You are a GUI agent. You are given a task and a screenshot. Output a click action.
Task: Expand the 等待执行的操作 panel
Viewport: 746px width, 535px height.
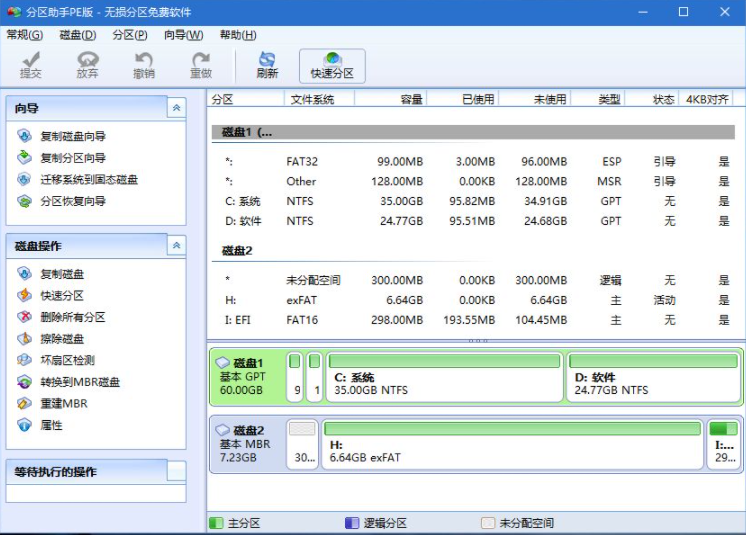click(x=176, y=472)
